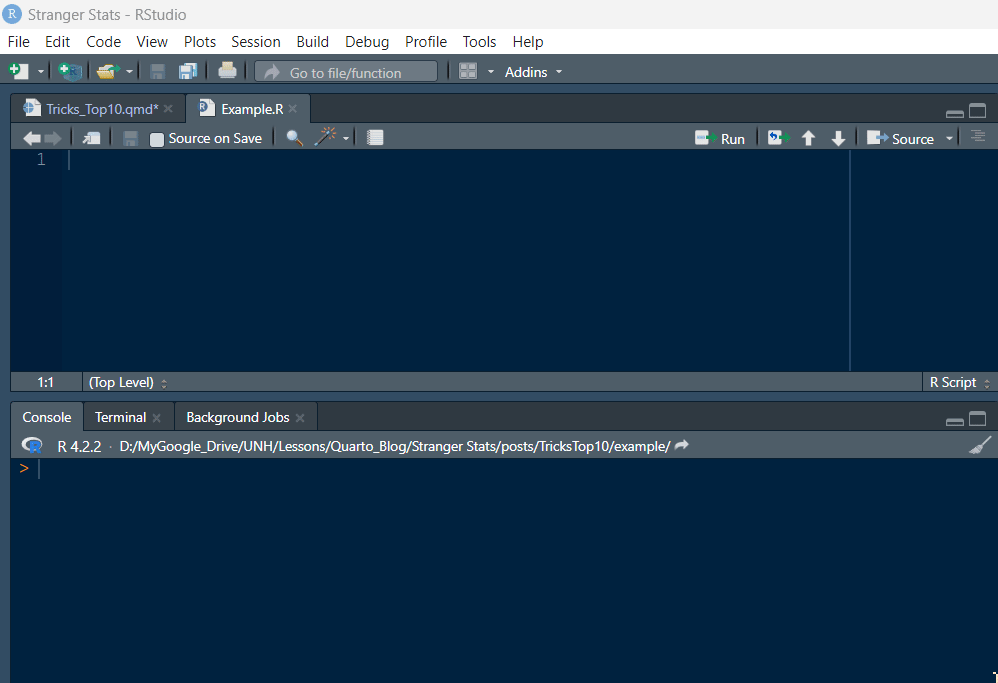The width and height of the screenshot is (998, 683).
Task: Open the Addins dropdown
Action: [x=533, y=72]
